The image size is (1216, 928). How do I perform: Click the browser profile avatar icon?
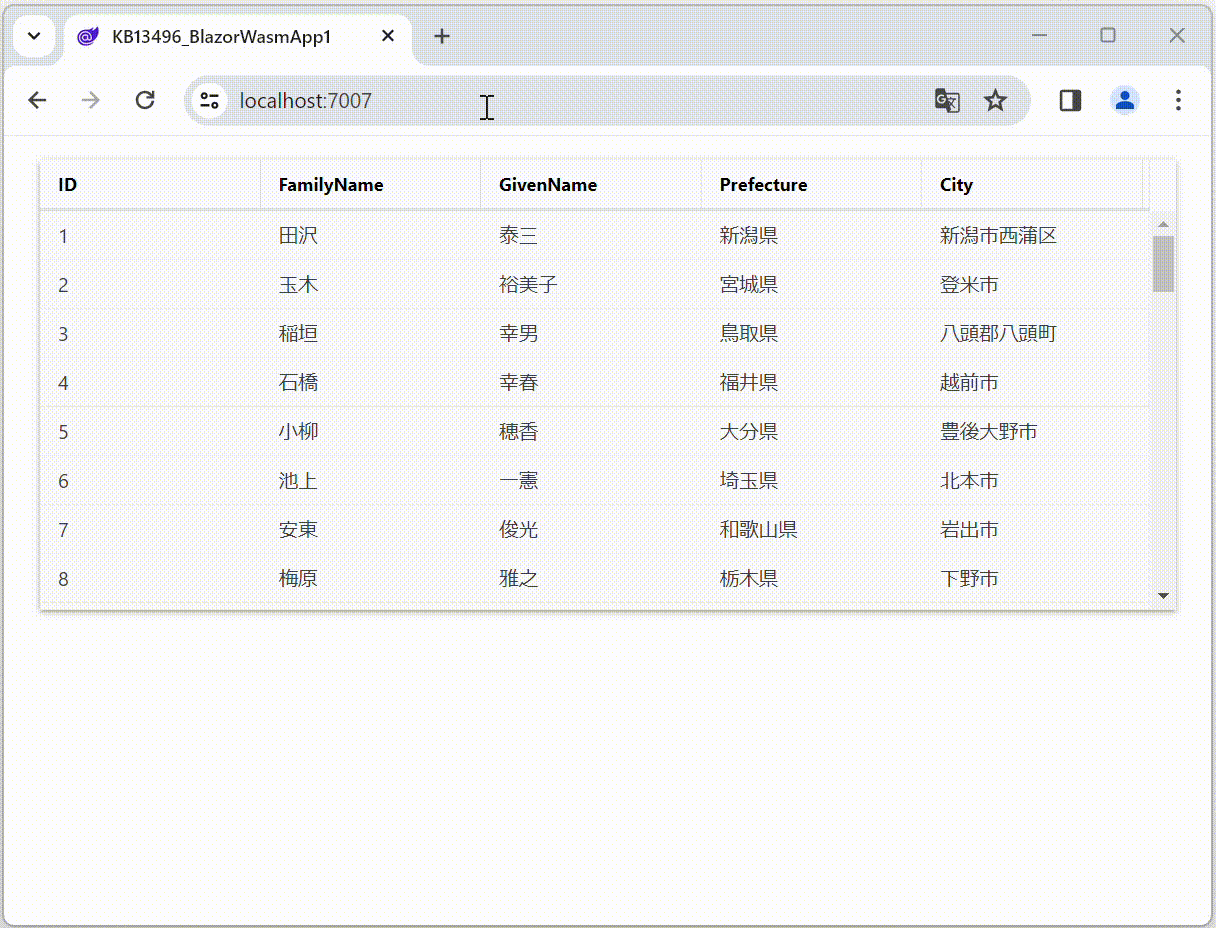coord(1124,100)
